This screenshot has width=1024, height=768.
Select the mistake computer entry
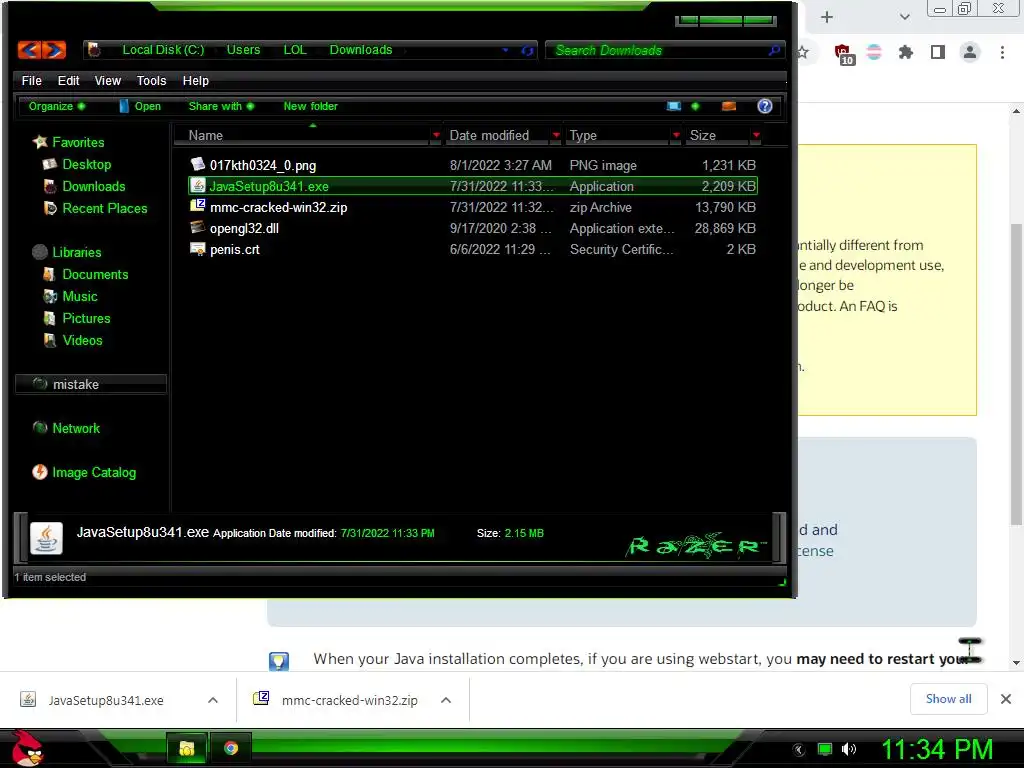click(90, 384)
